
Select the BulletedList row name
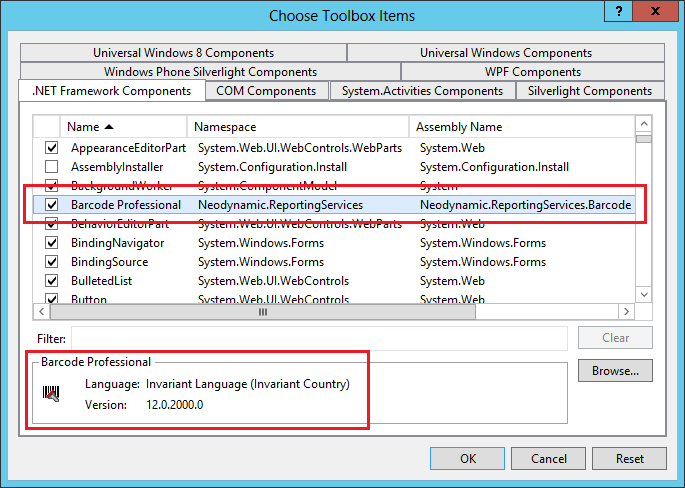101,280
